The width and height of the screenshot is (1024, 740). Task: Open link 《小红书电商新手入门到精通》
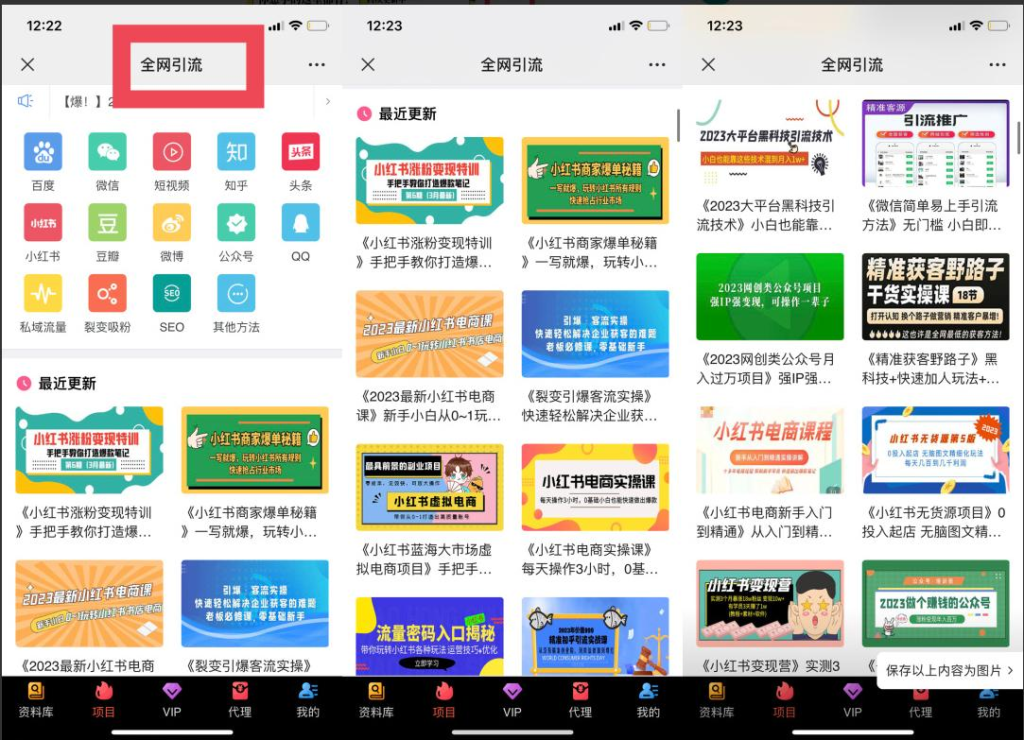[765, 522]
